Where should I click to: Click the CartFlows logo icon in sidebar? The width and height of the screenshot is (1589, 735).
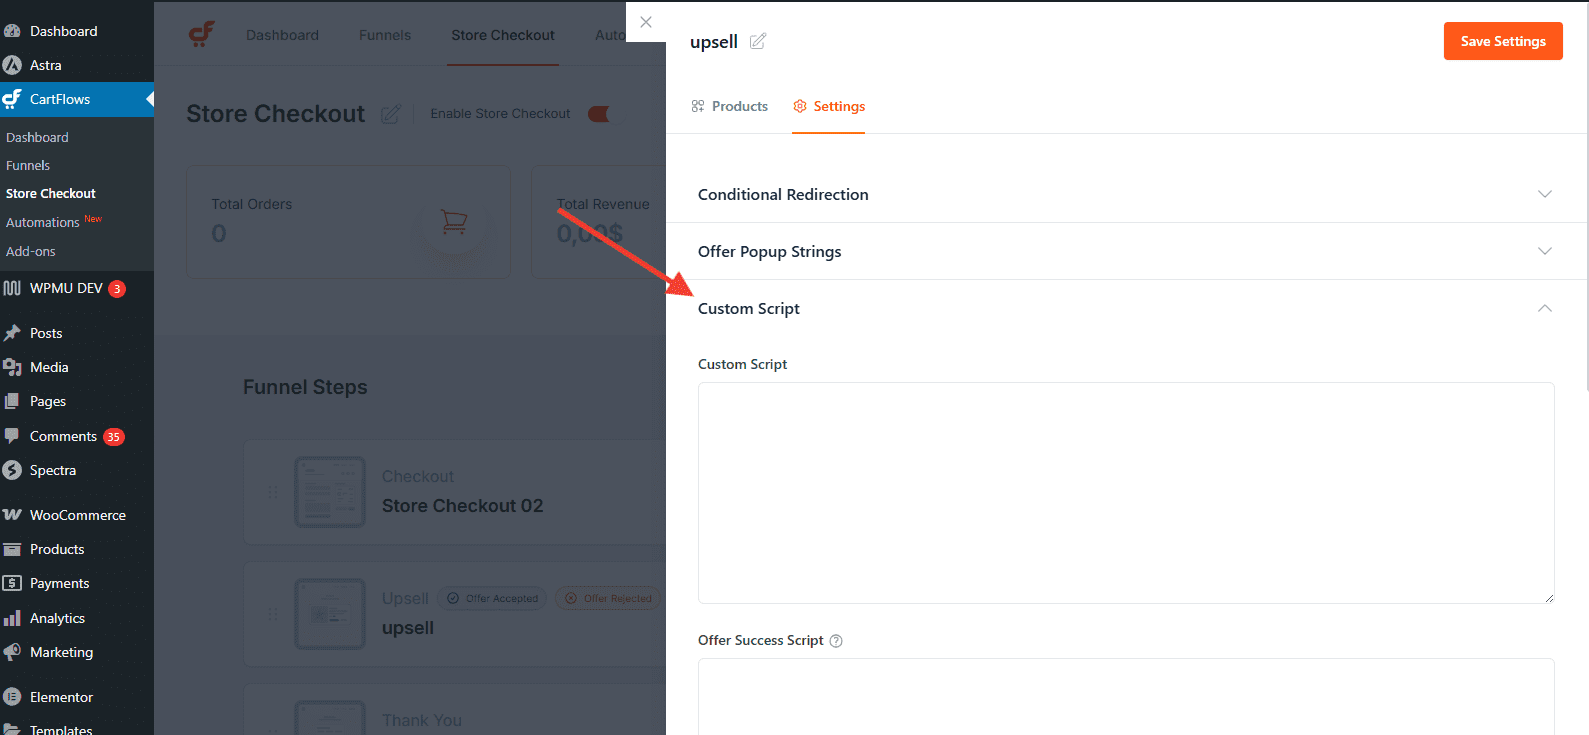[x=12, y=99]
